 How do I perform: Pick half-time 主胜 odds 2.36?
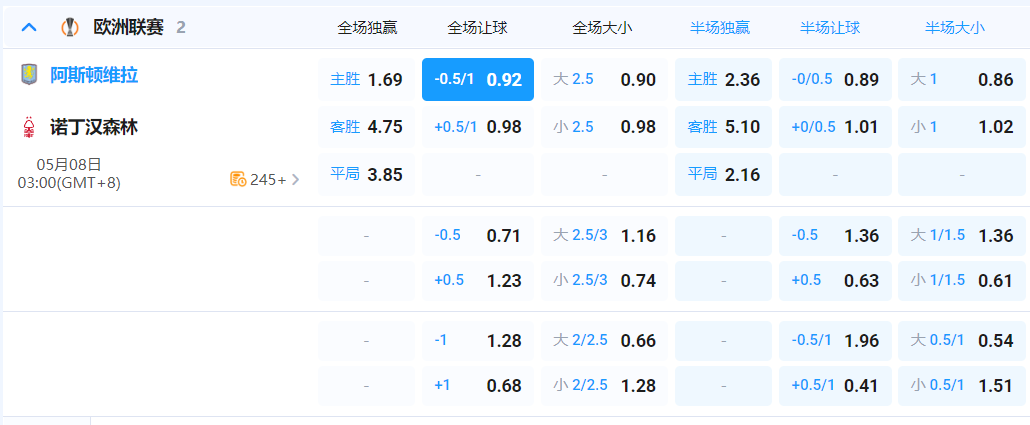coord(723,79)
